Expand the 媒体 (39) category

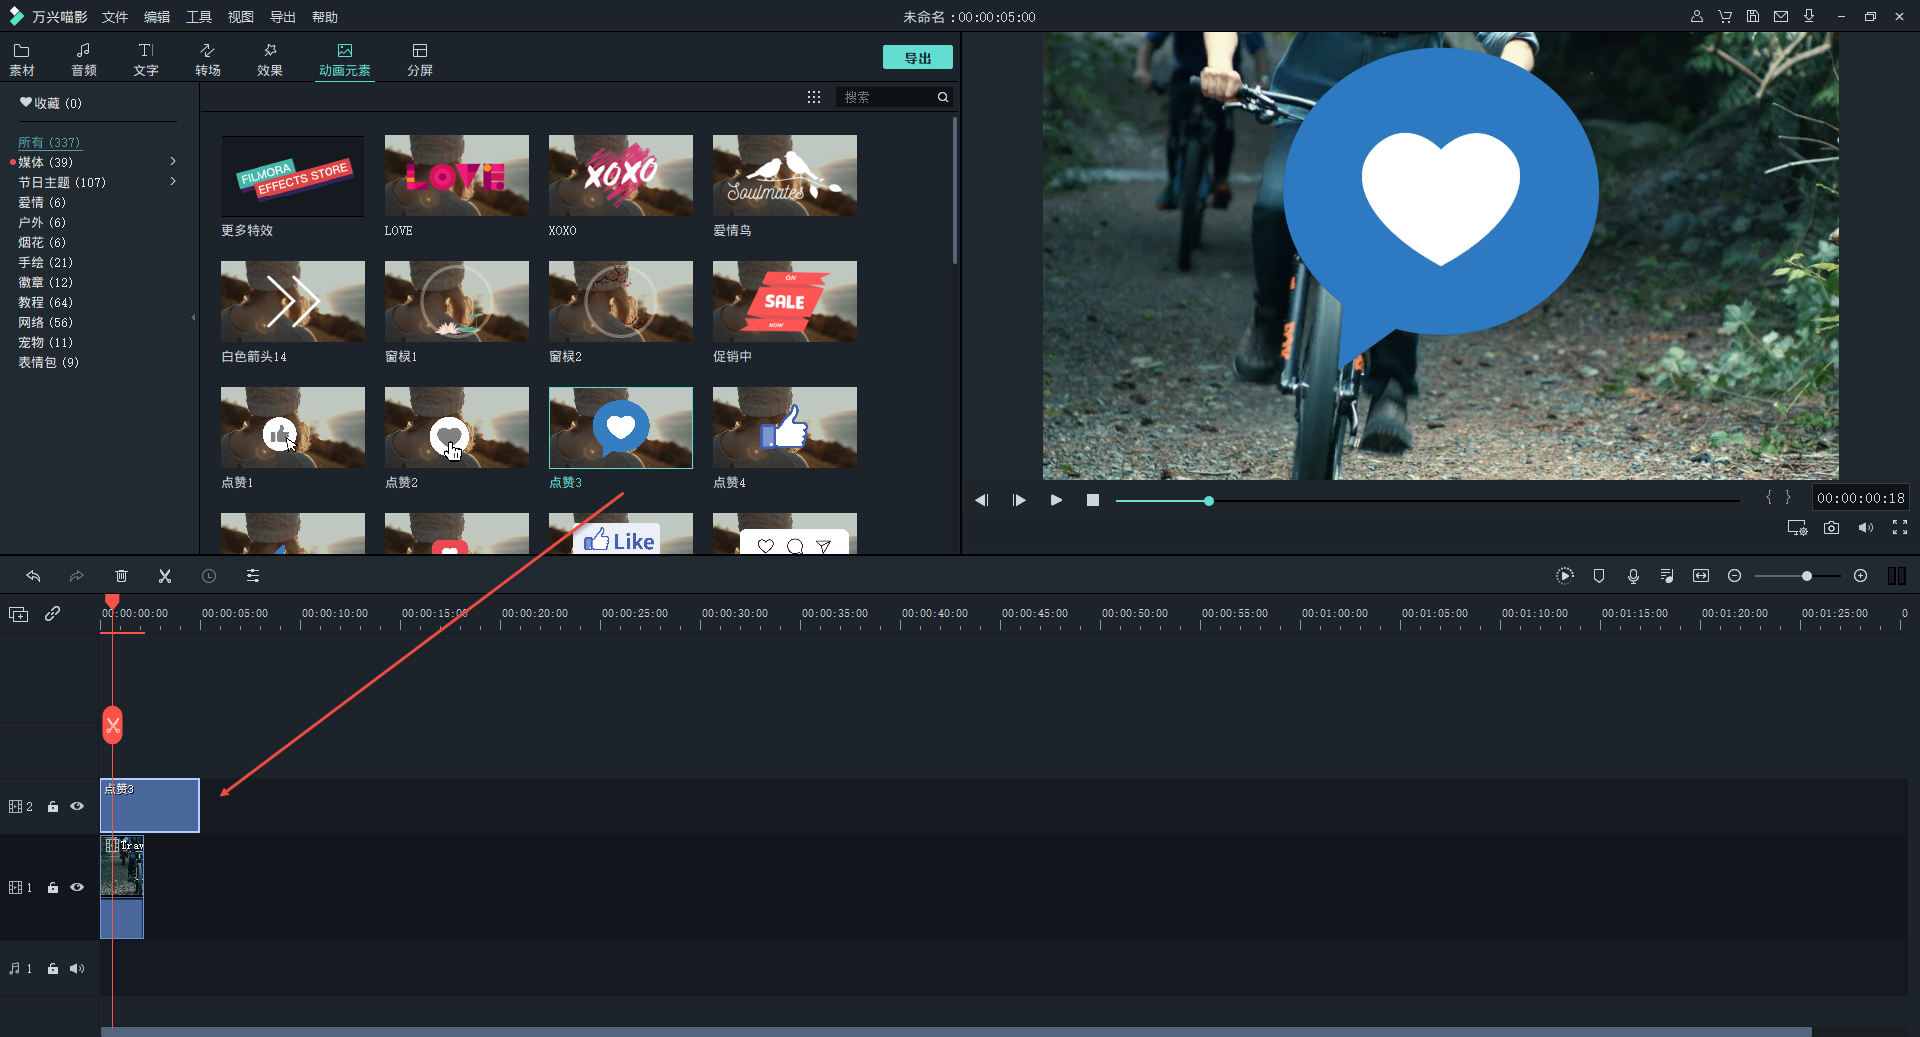pyautogui.click(x=173, y=161)
